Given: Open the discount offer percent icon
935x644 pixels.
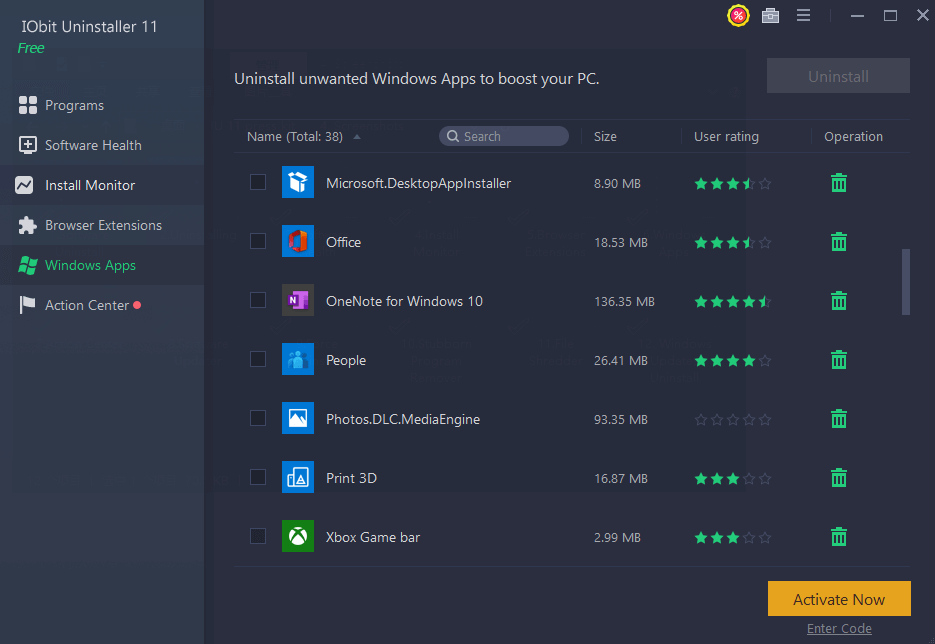Looking at the screenshot, I should (738, 16).
